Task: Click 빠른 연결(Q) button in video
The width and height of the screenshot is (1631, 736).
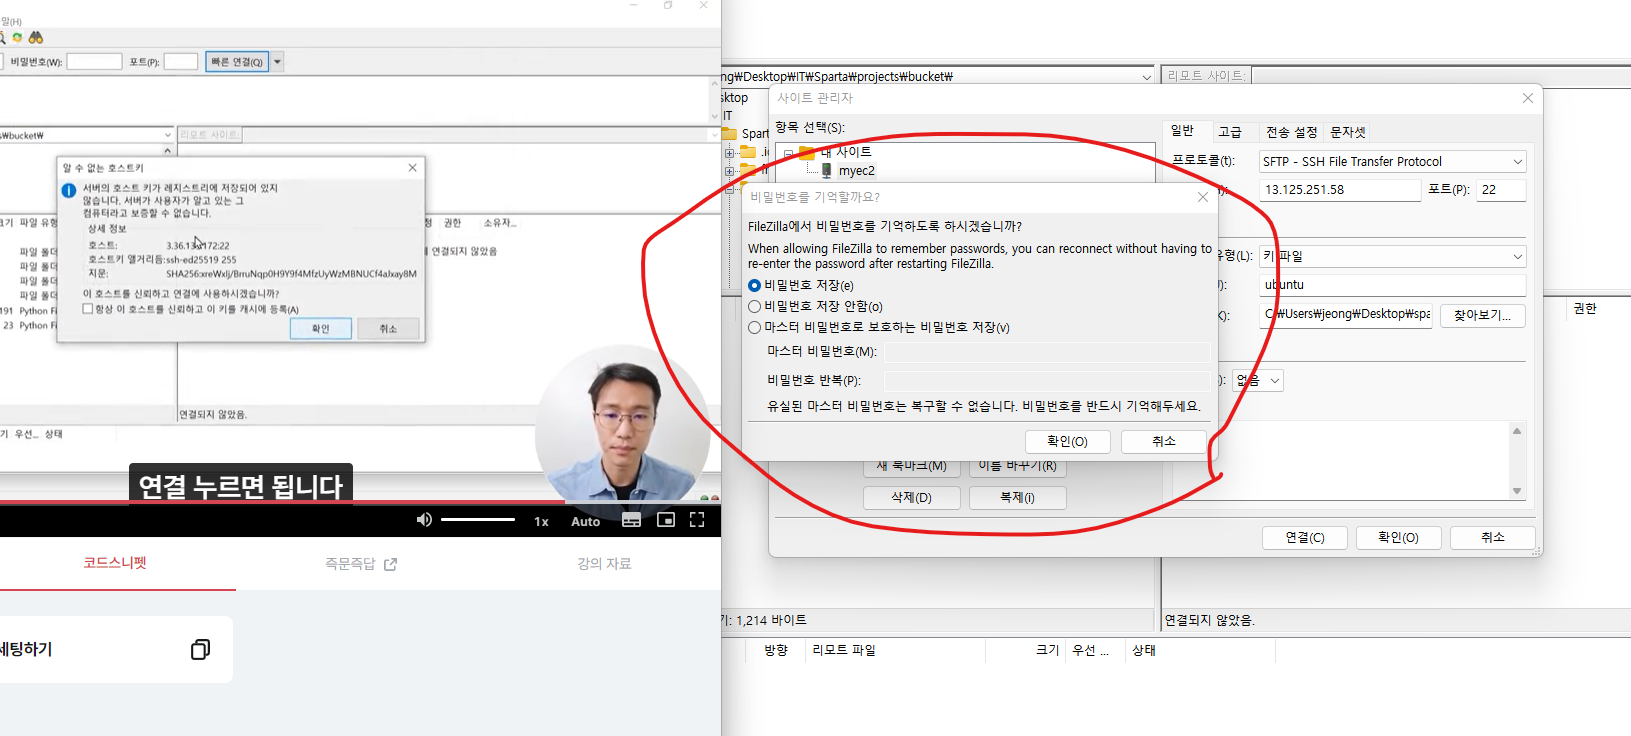Action: [237, 62]
